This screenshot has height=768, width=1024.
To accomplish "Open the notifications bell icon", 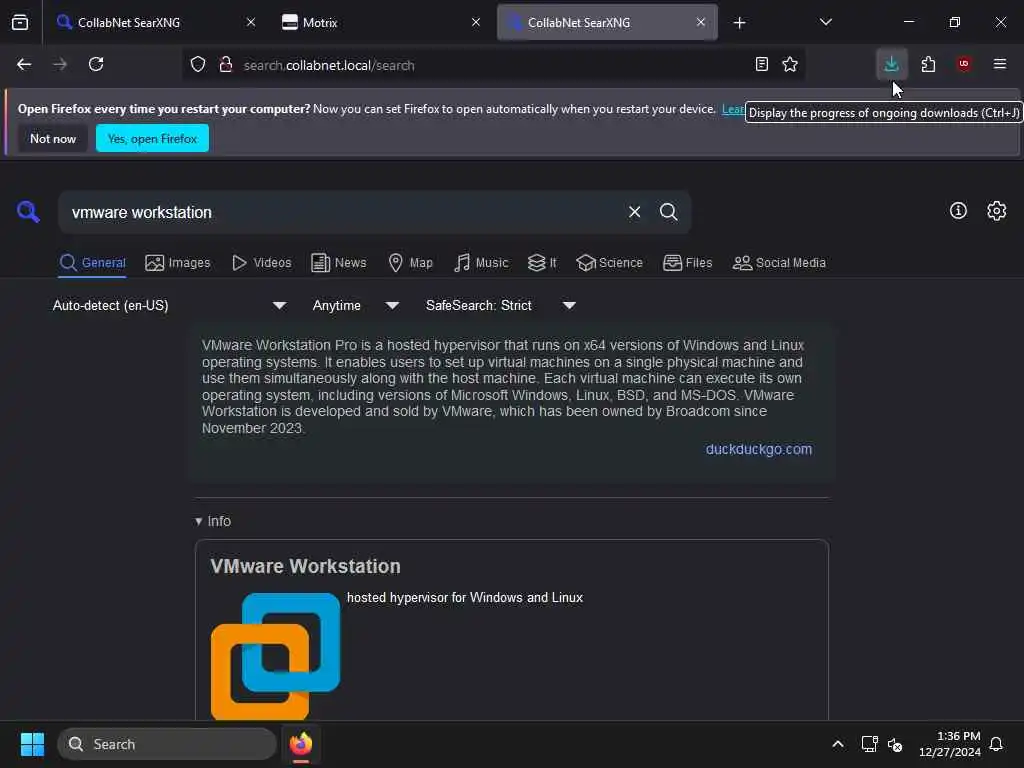I will [996, 744].
